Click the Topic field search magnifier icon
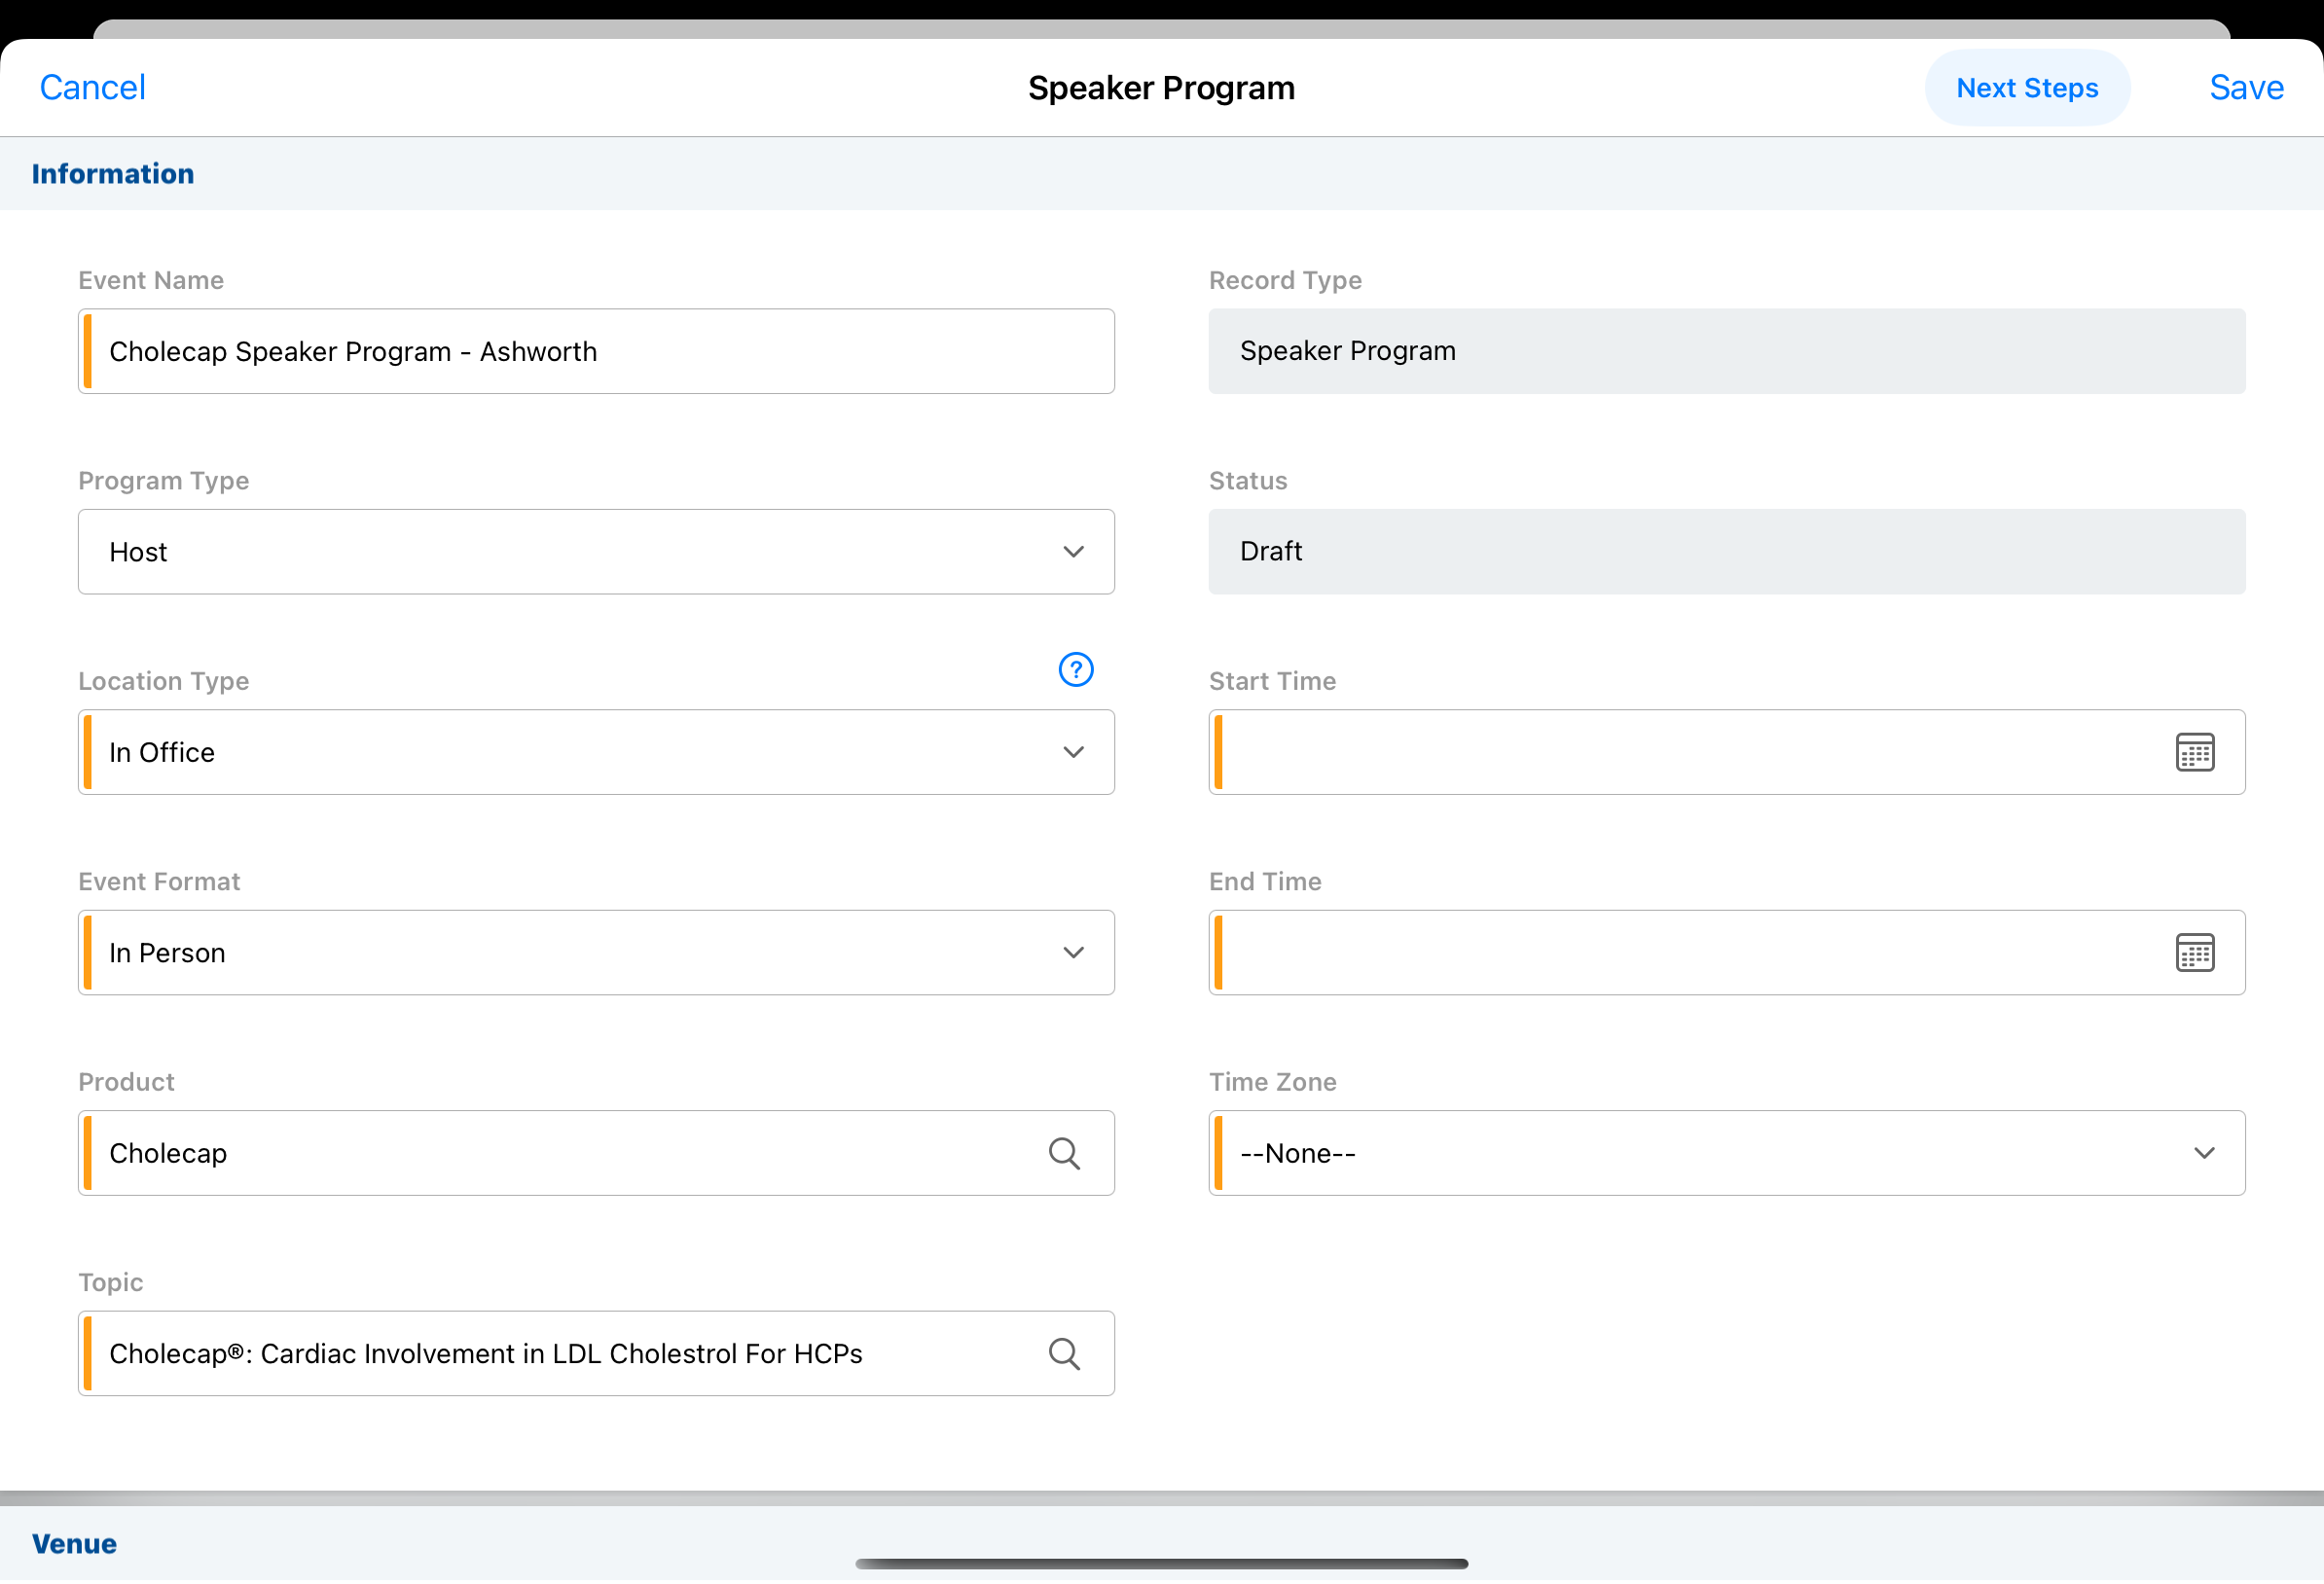This screenshot has height=1584, width=2324. (1064, 1355)
